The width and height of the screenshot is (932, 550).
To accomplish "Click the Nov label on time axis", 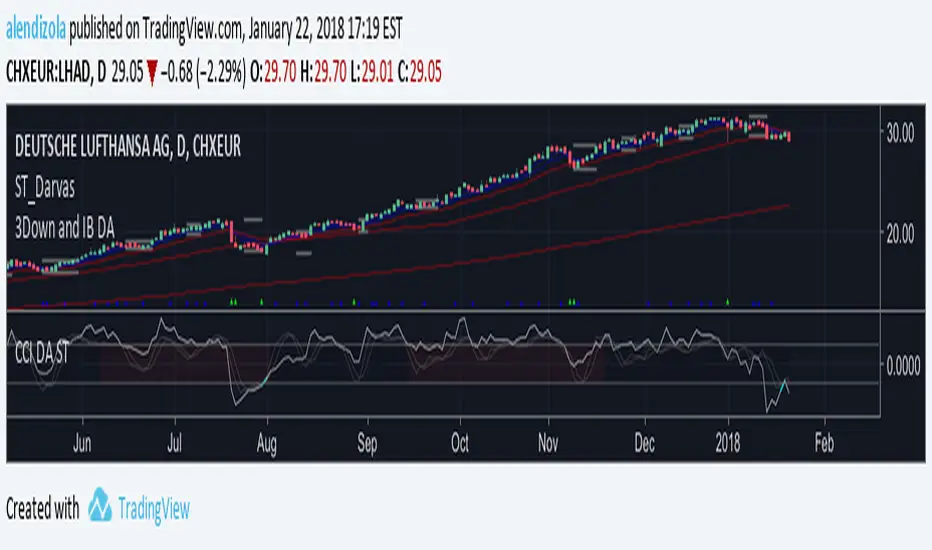I will (547, 443).
